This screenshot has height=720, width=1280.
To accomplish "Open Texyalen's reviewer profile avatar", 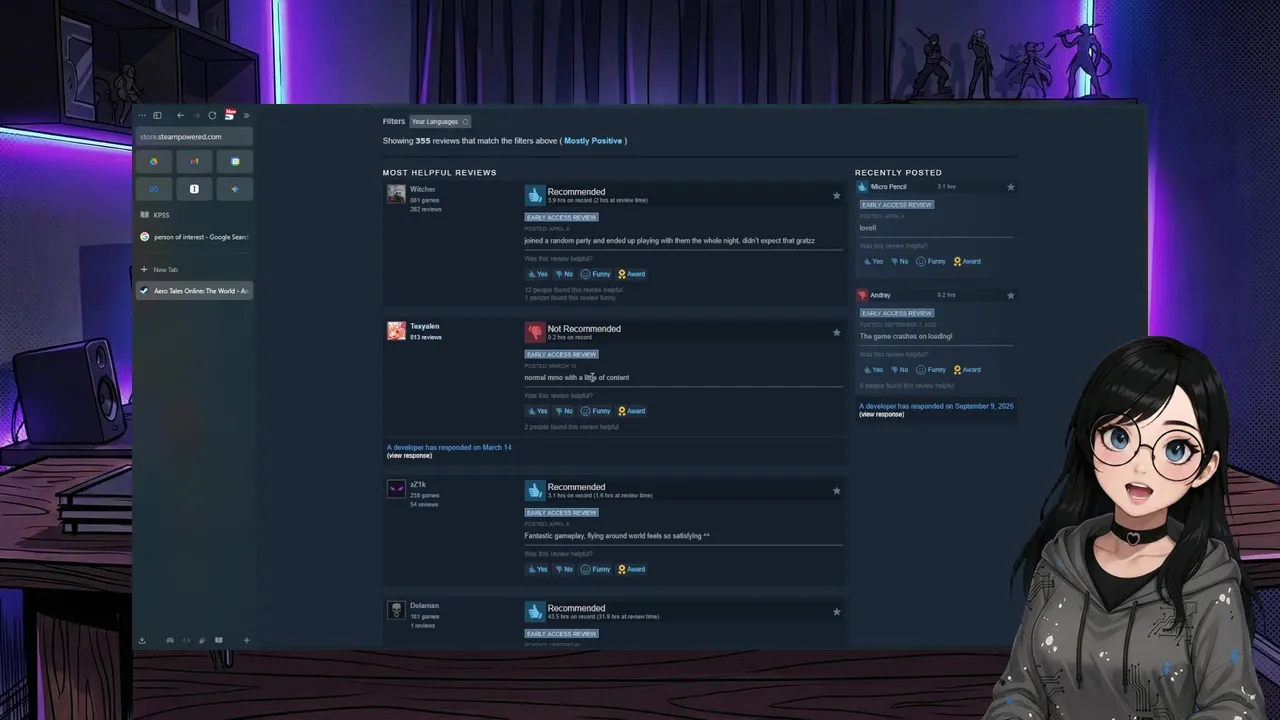I will click(396, 331).
